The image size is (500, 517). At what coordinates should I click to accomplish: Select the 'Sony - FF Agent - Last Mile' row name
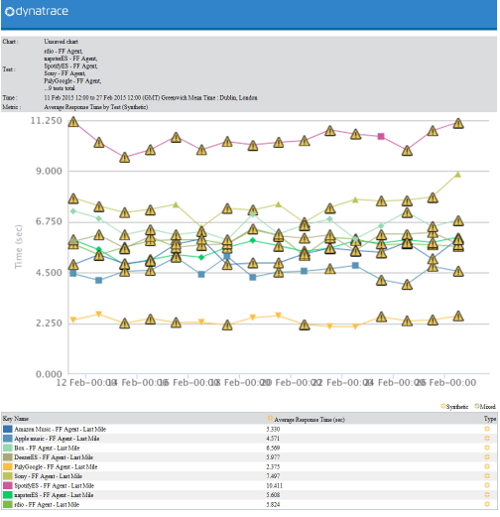click(48, 476)
